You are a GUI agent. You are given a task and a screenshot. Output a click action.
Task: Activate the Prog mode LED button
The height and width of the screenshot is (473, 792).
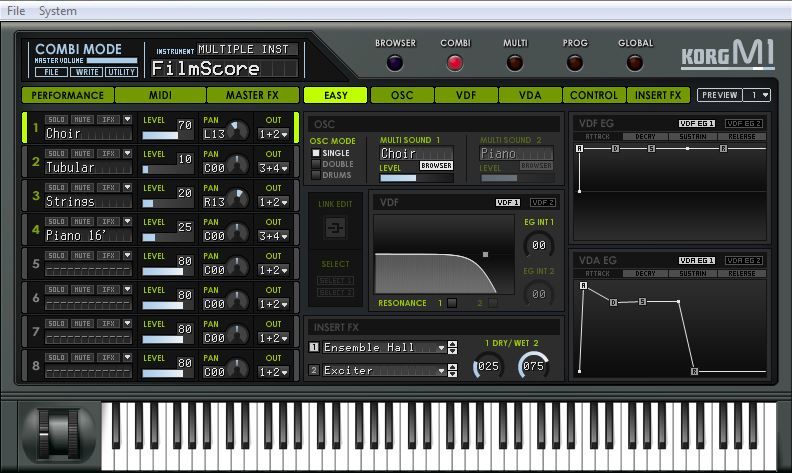pyautogui.click(x=575, y=63)
